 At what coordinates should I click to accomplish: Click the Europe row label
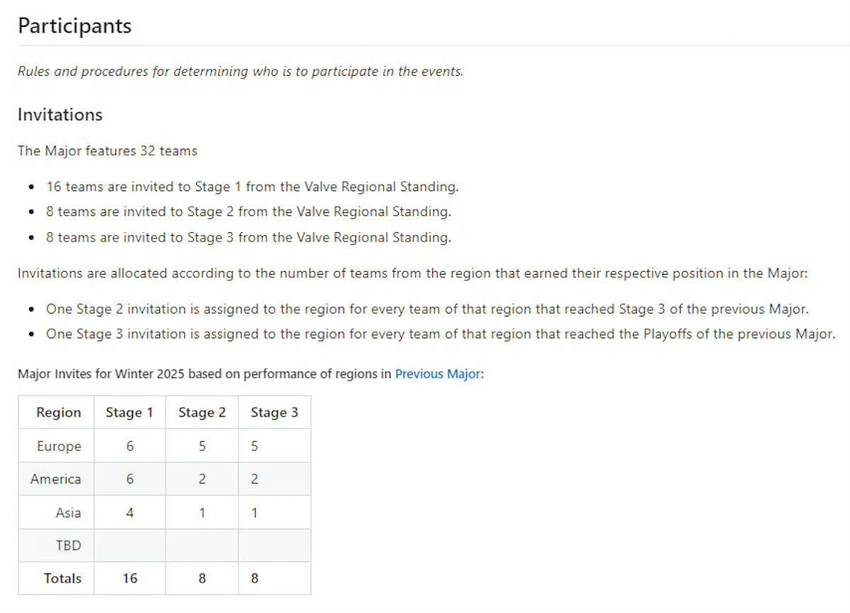coord(59,446)
